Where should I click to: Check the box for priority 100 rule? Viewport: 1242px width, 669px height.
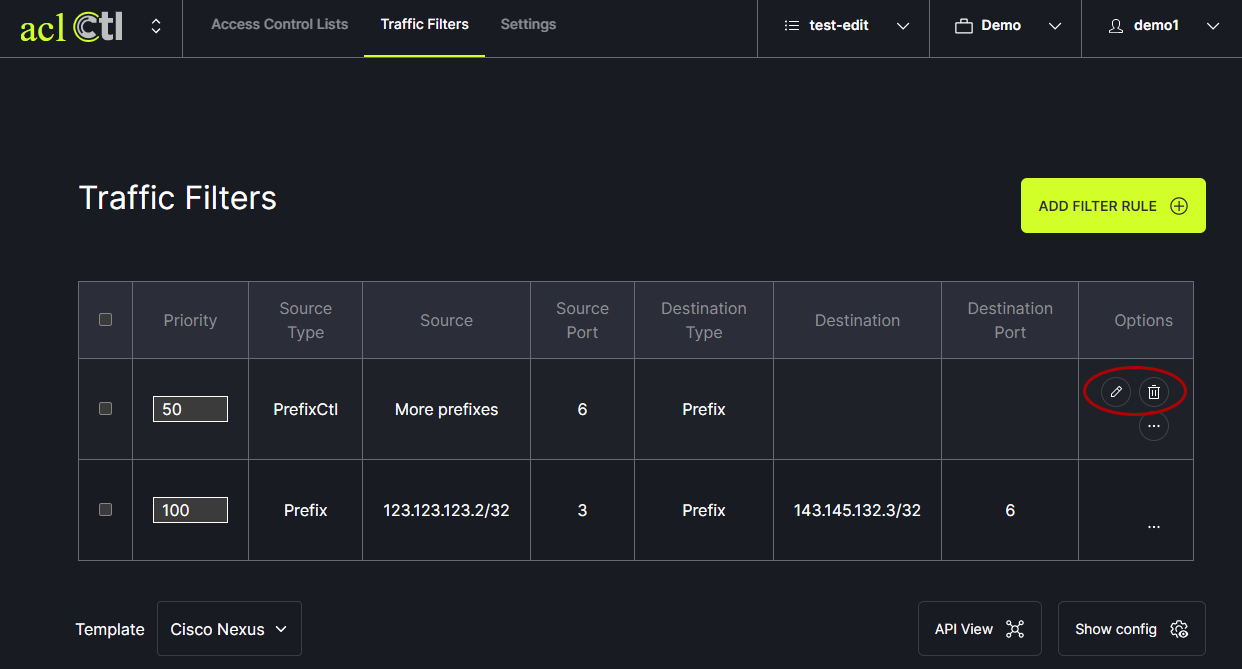(106, 510)
